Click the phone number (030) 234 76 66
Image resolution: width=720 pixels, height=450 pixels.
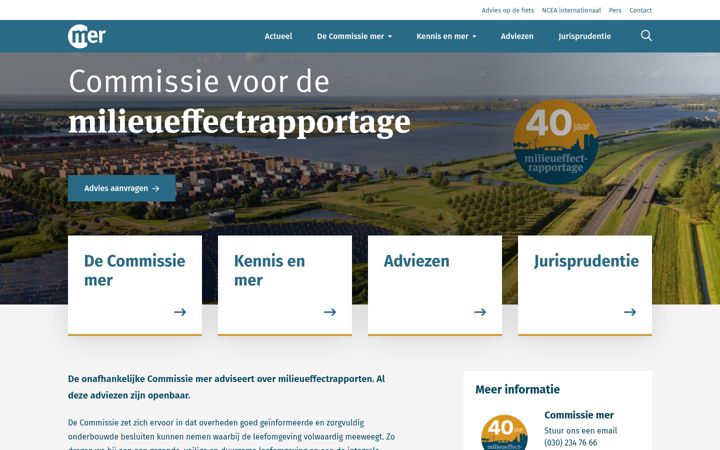tap(571, 443)
